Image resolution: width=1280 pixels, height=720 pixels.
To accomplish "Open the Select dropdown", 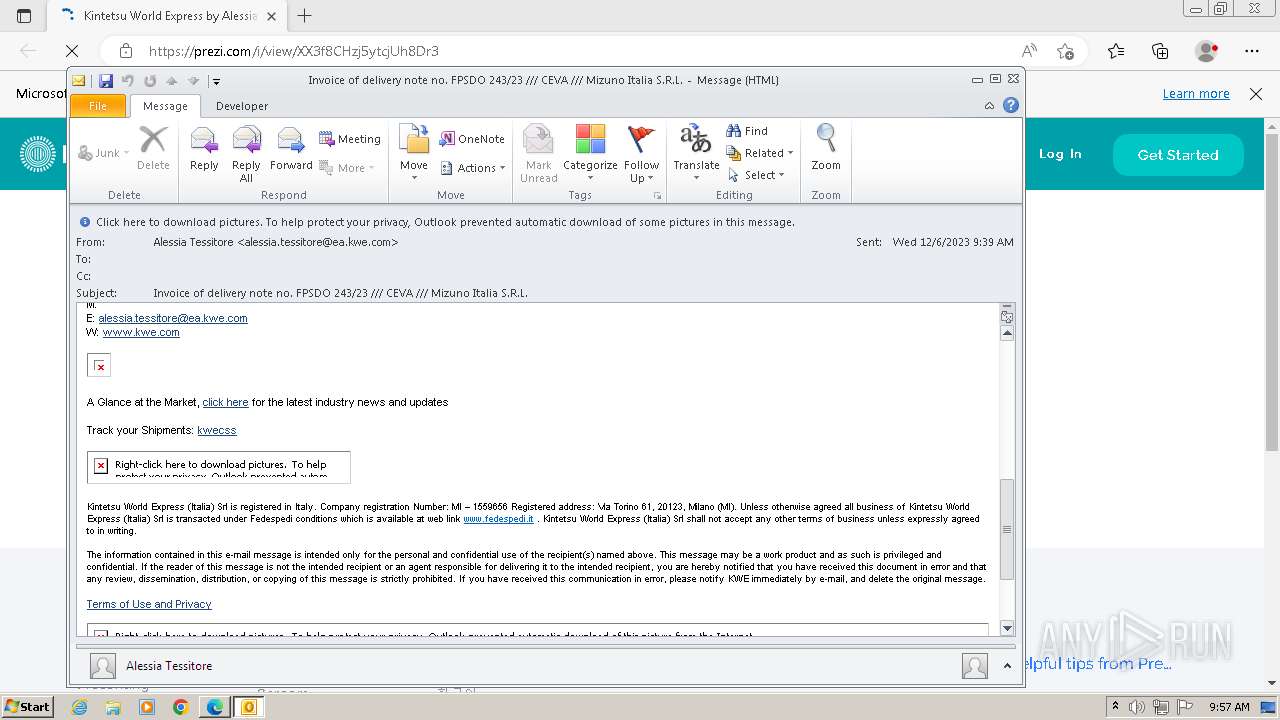I will click(x=757, y=175).
